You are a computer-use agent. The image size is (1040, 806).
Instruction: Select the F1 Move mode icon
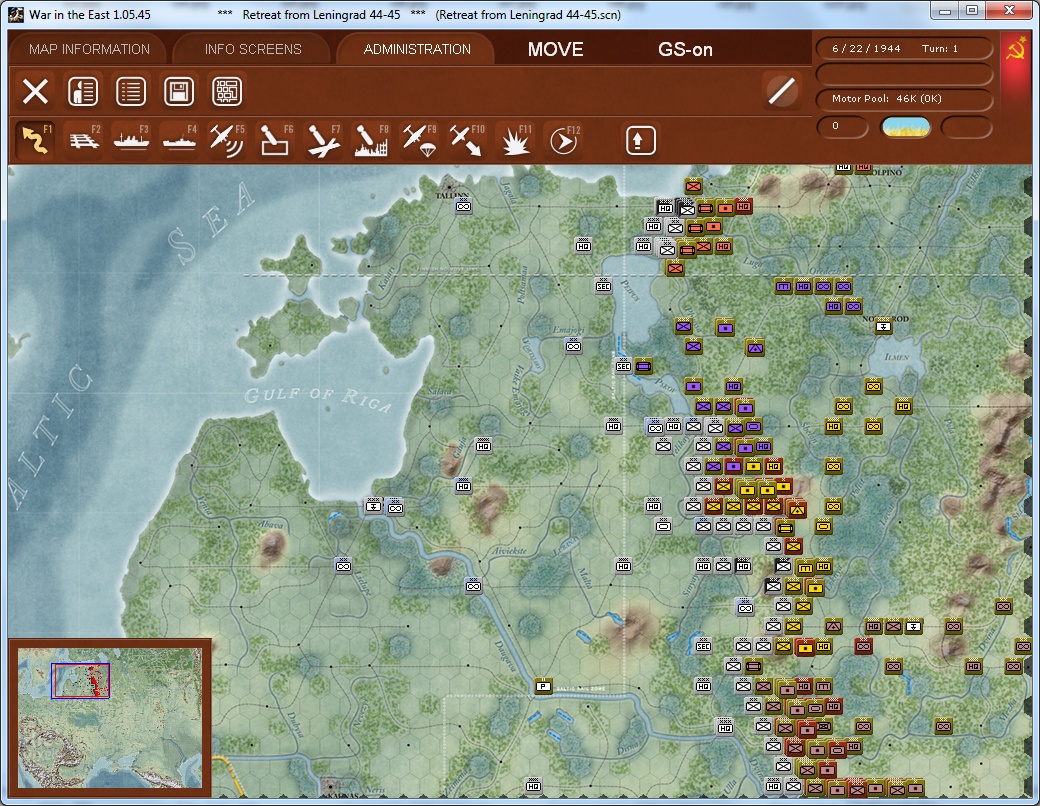[36, 140]
